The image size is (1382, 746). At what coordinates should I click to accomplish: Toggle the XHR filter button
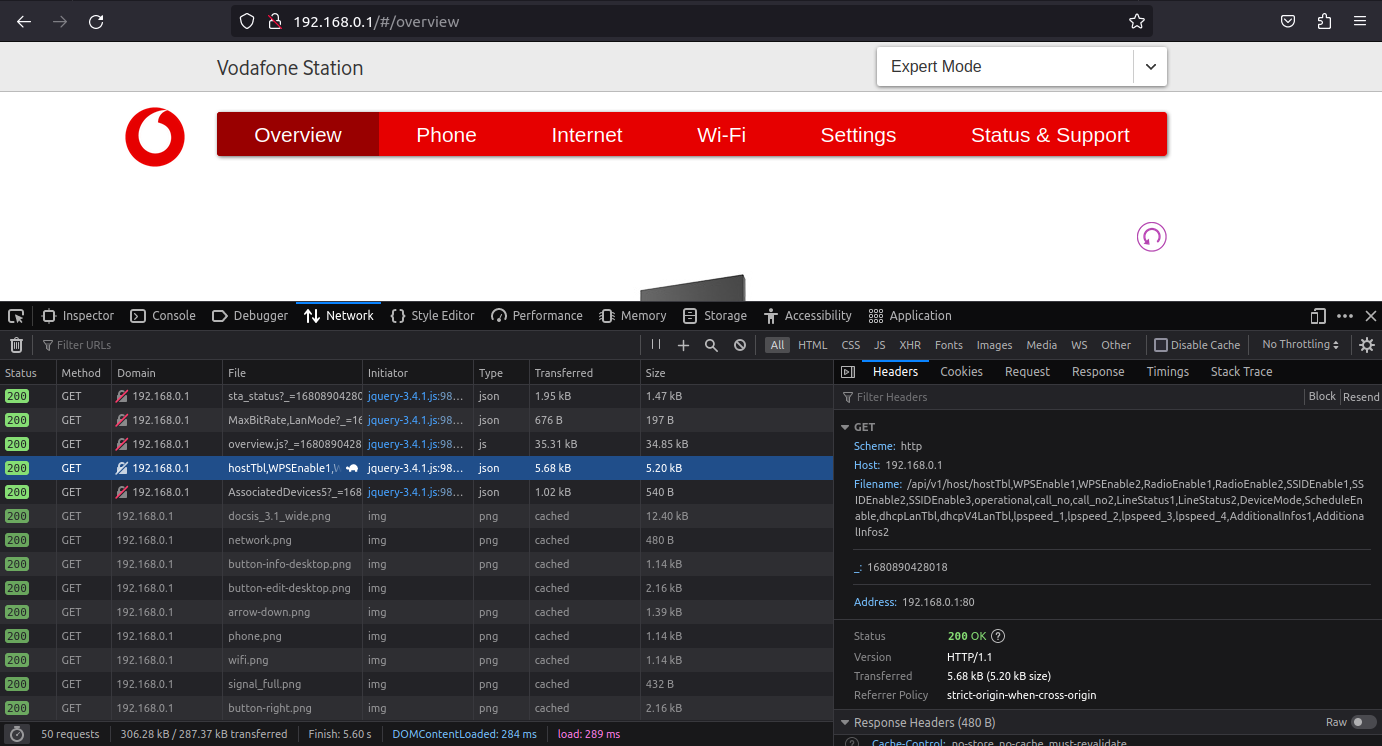click(x=910, y=345)
